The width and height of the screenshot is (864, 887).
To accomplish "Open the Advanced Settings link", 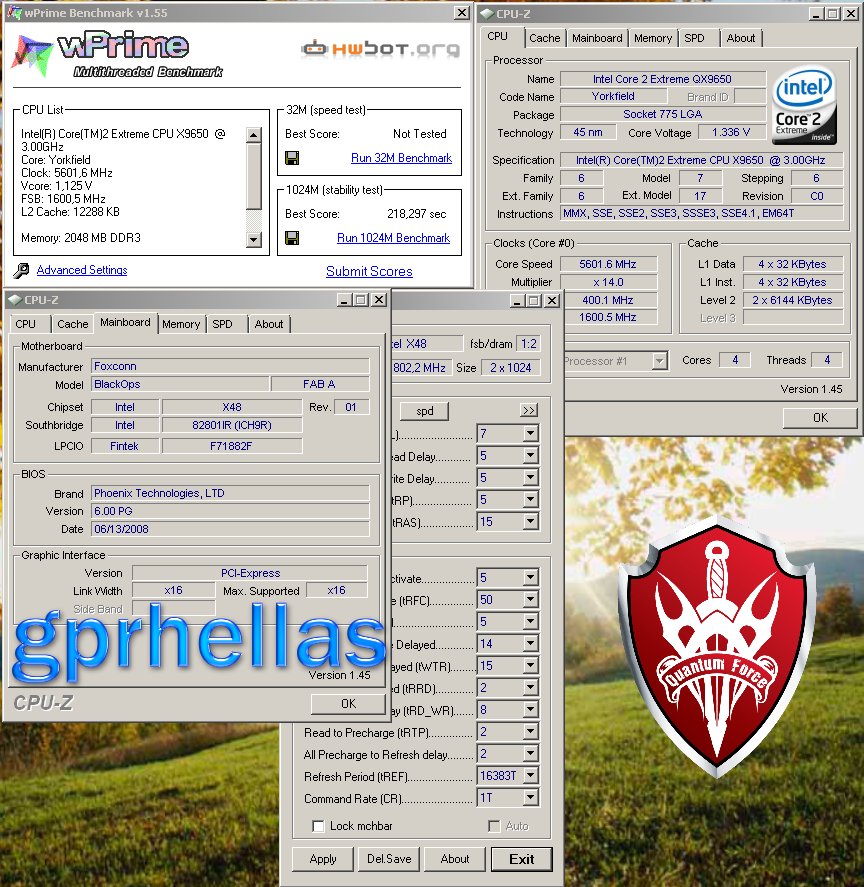I will pyautogui.click(x=82, y=270).
